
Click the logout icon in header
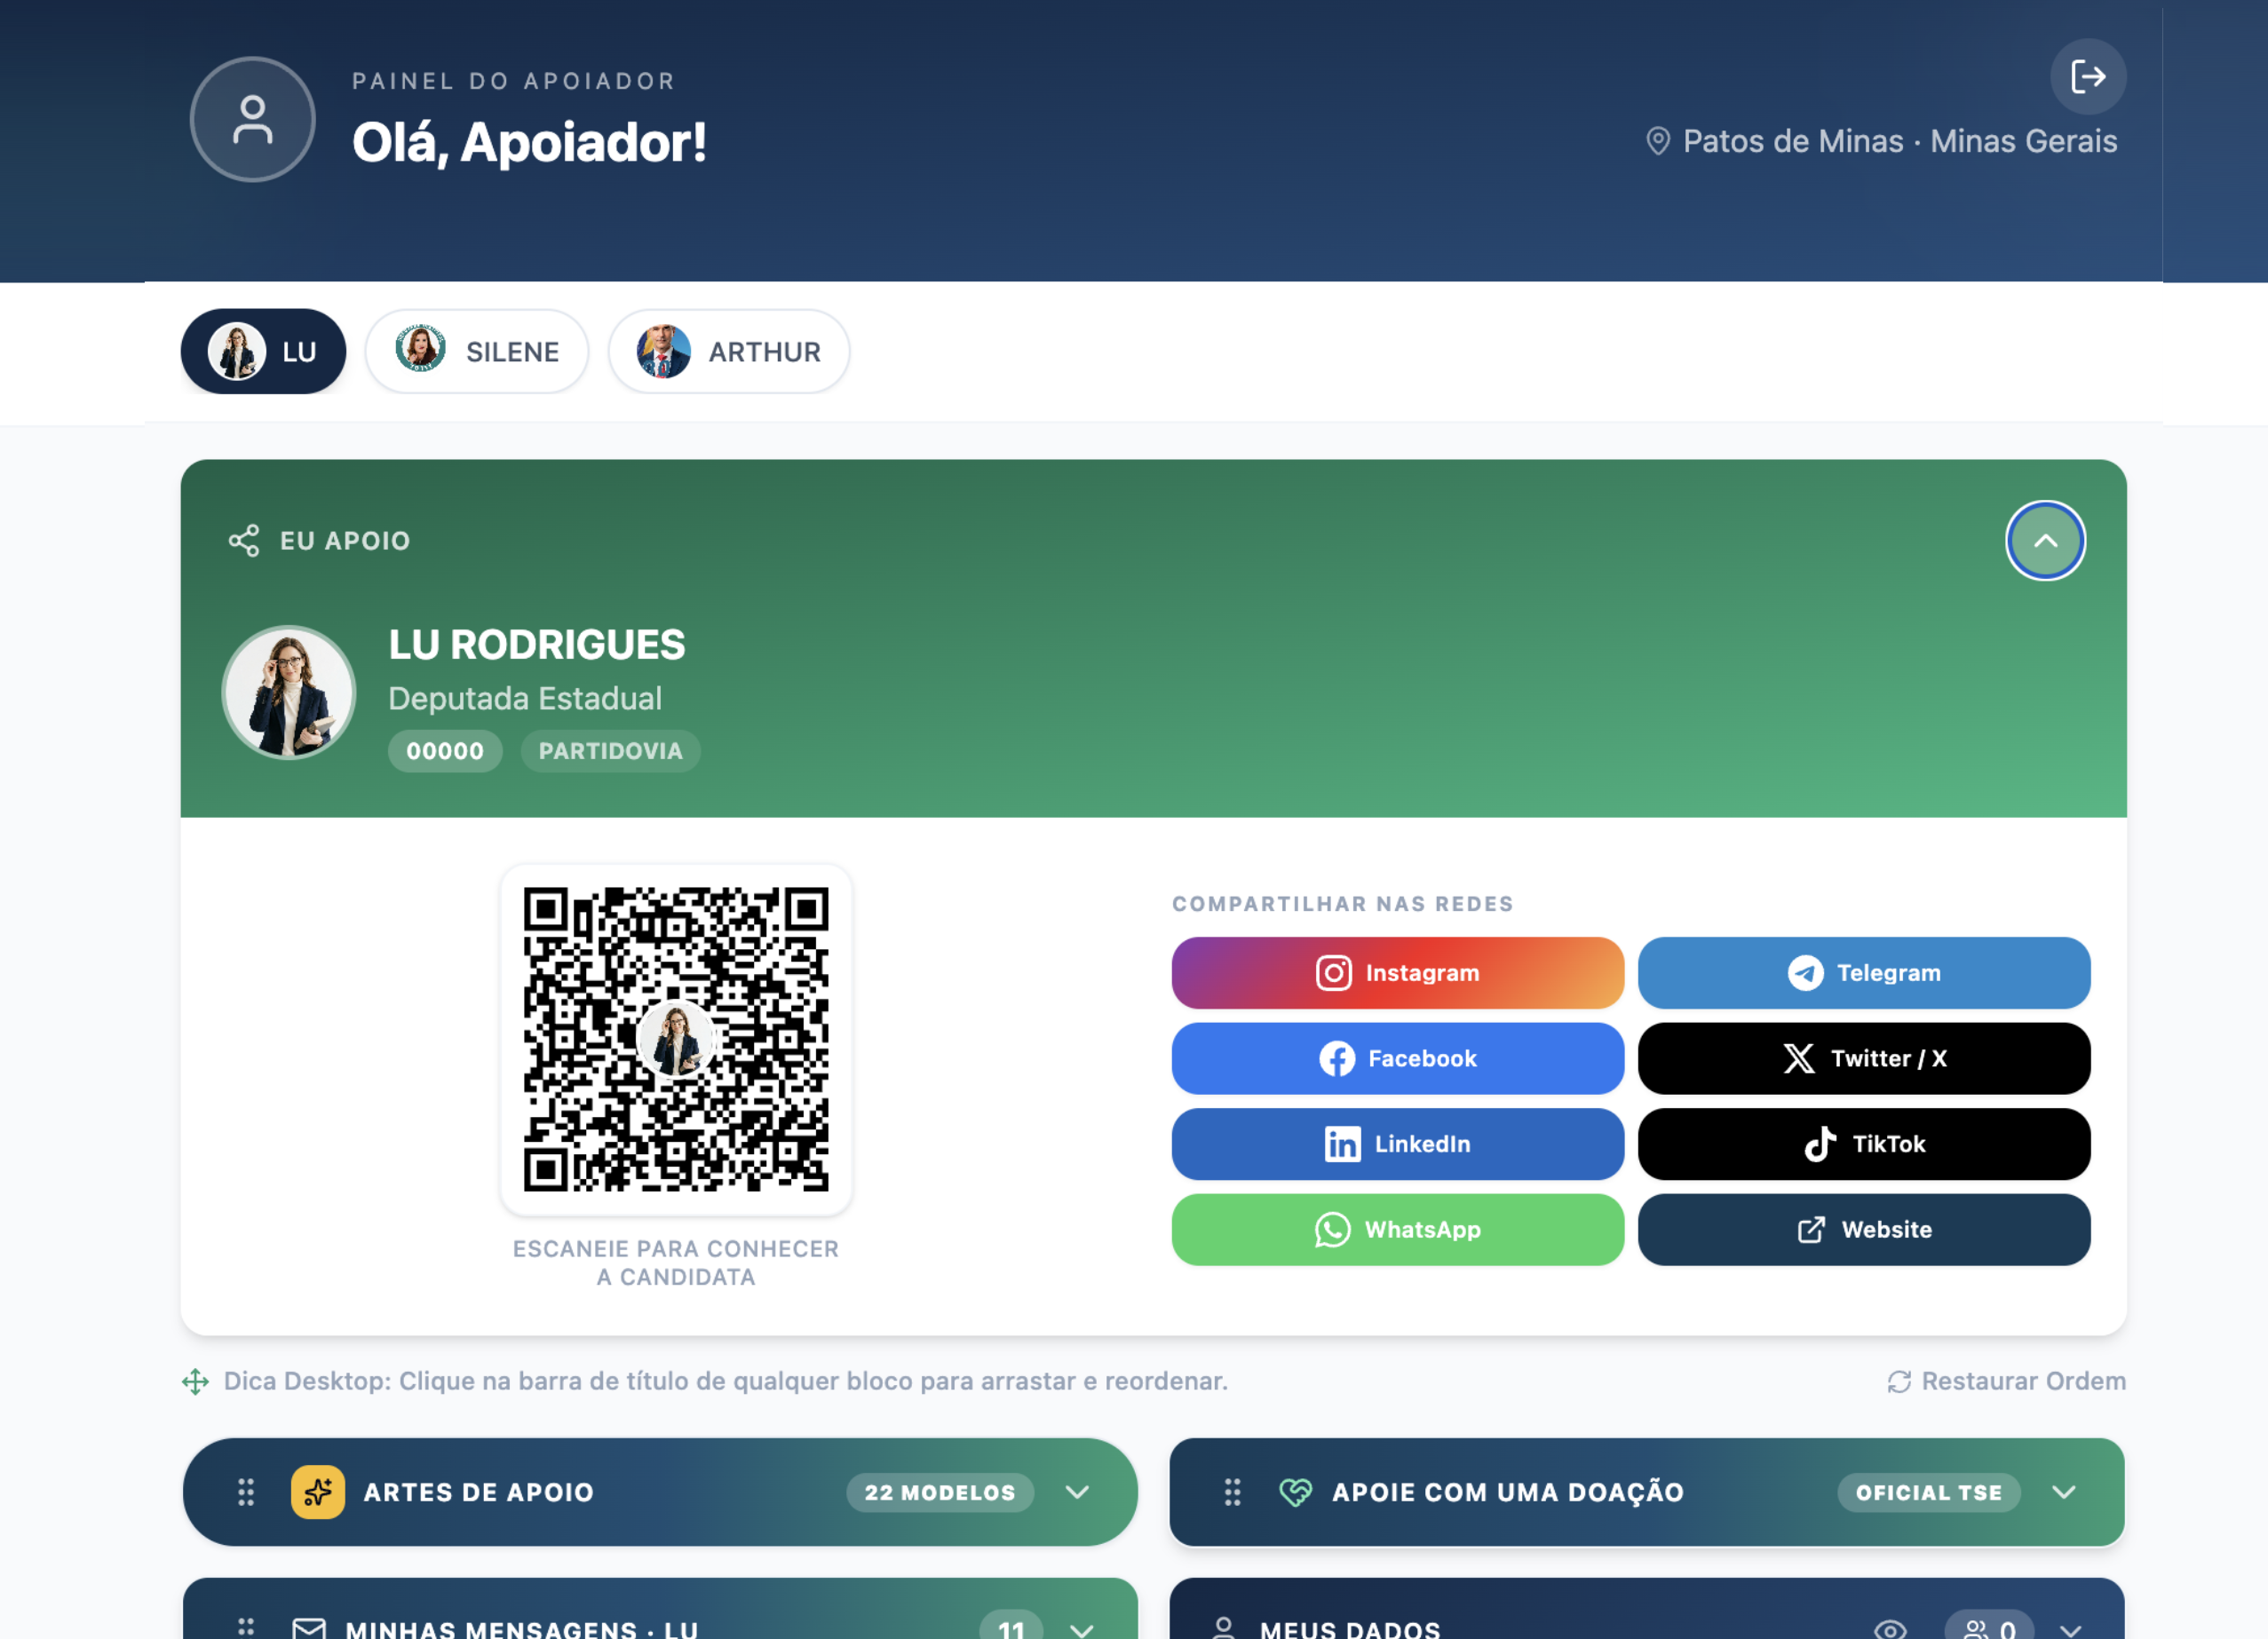(x=2088, y=77)
